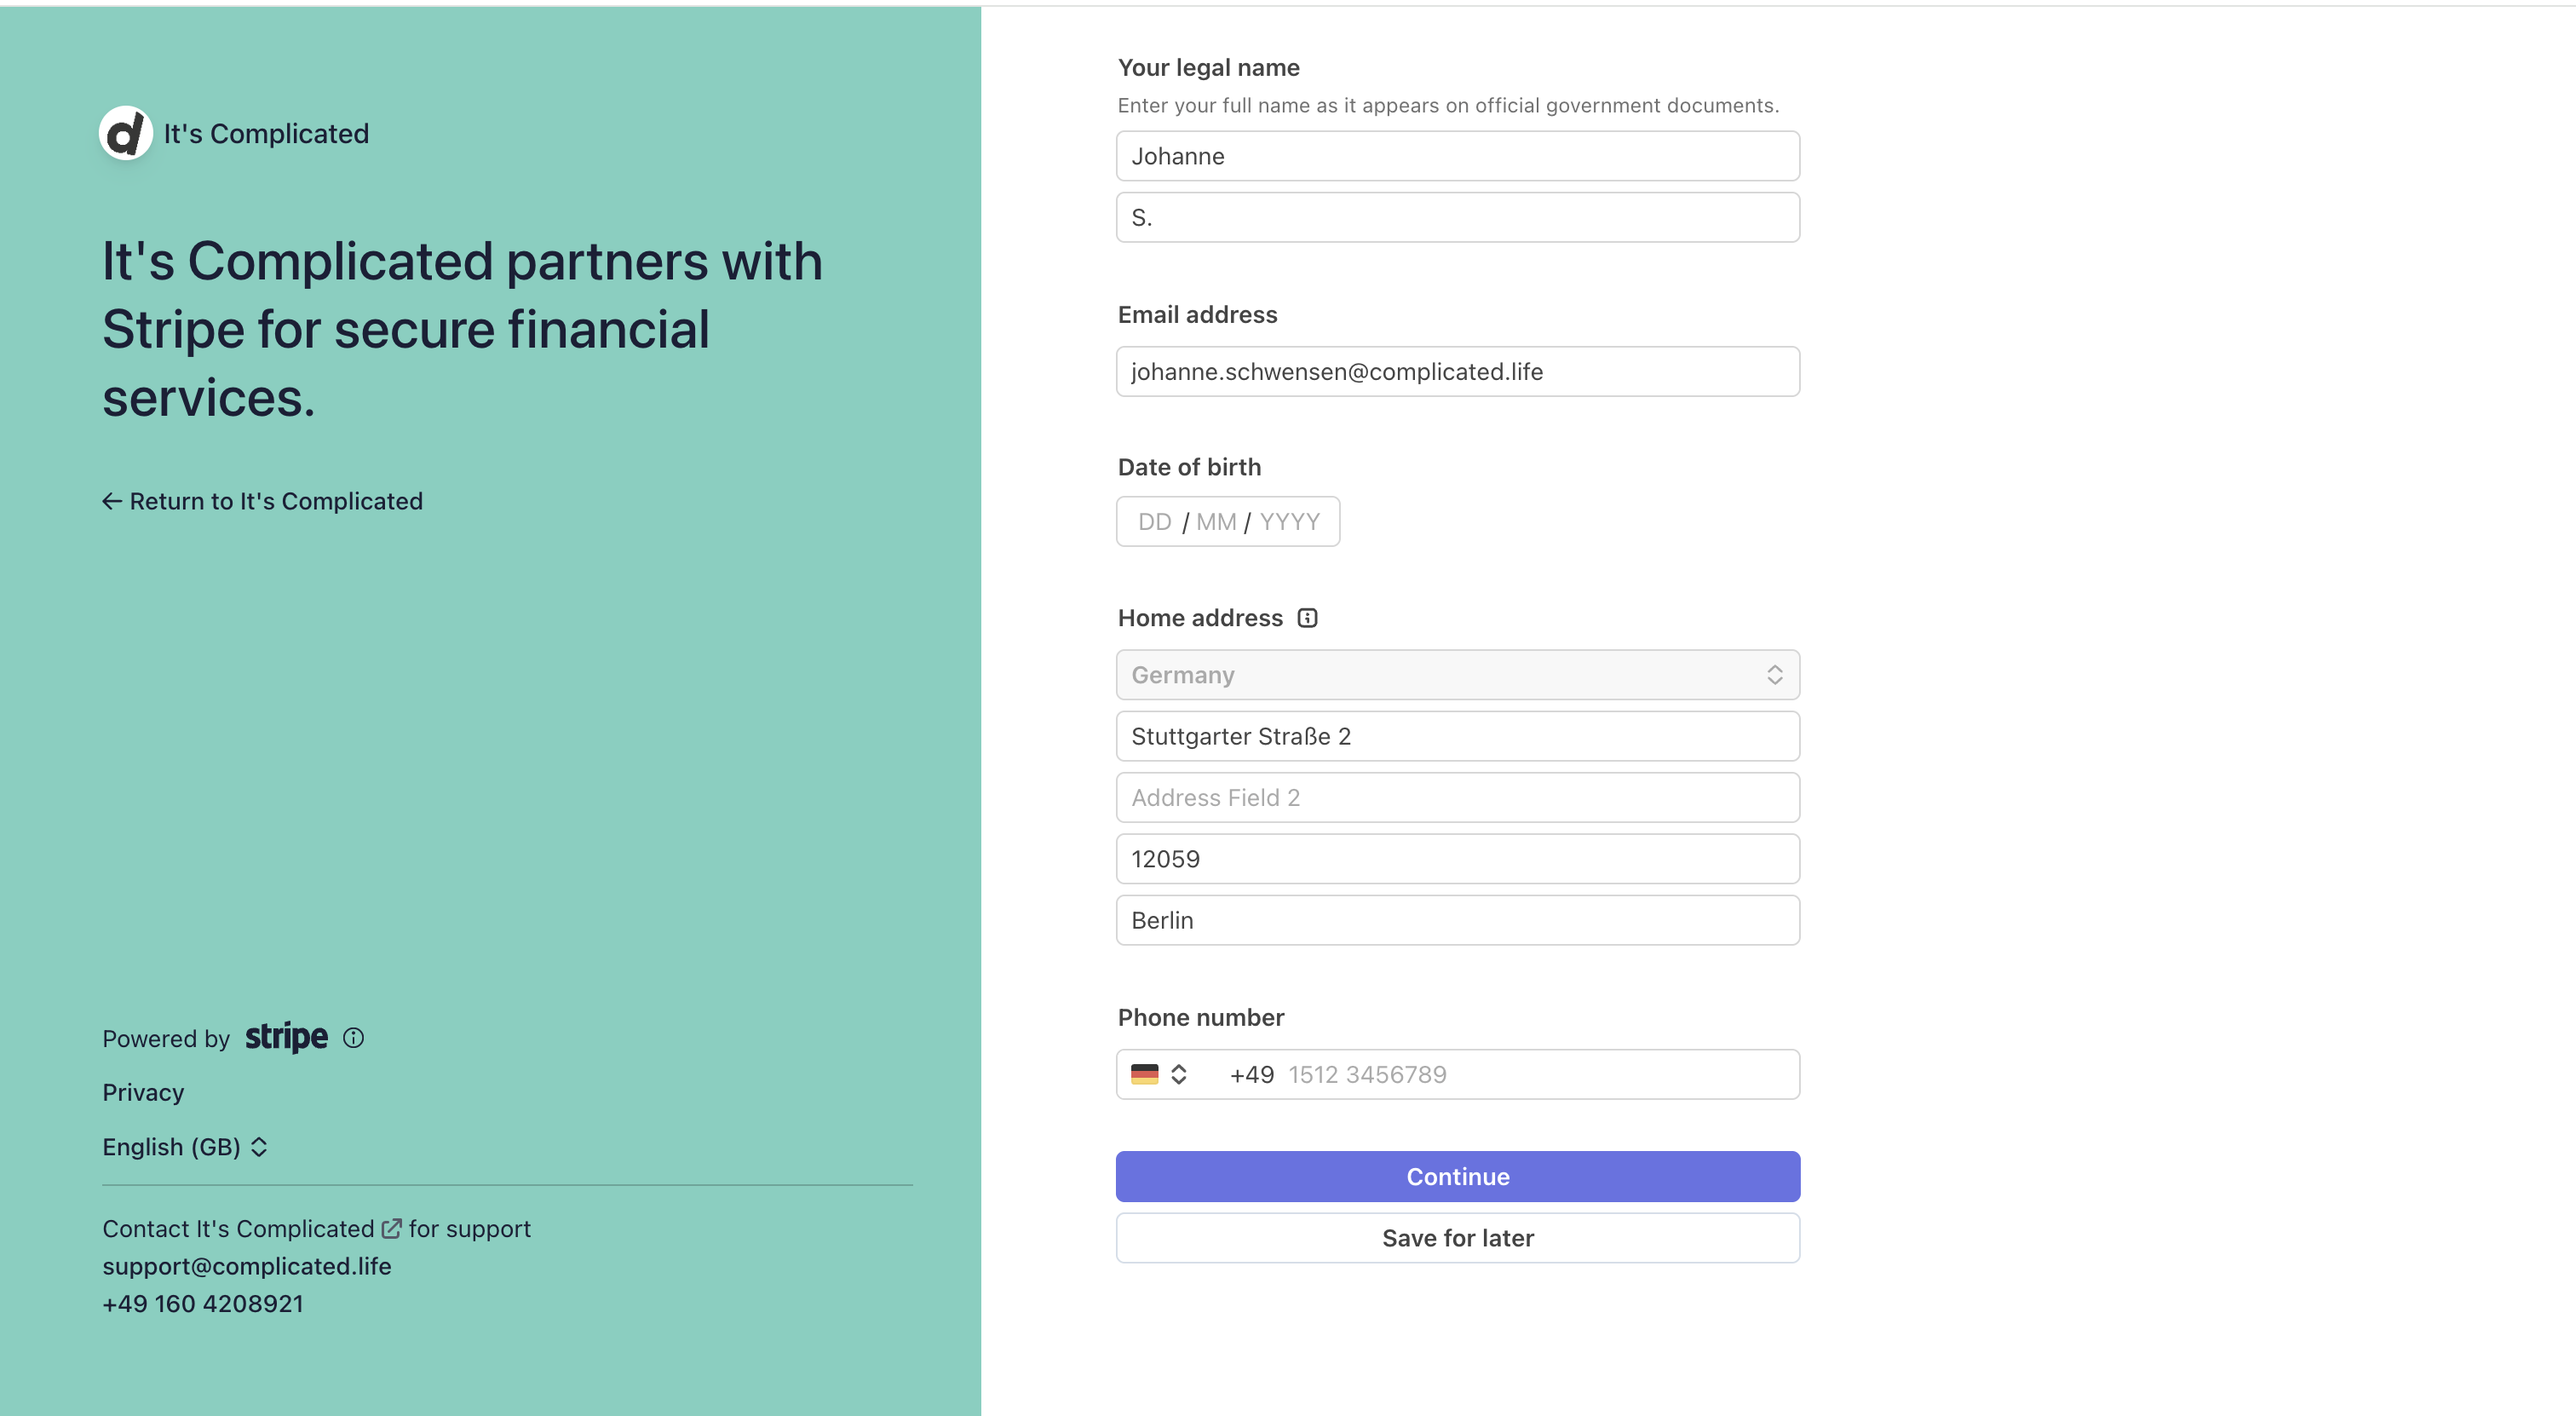
Task: Click the external link icon beside Contact
Action: tap(392, 1228)
